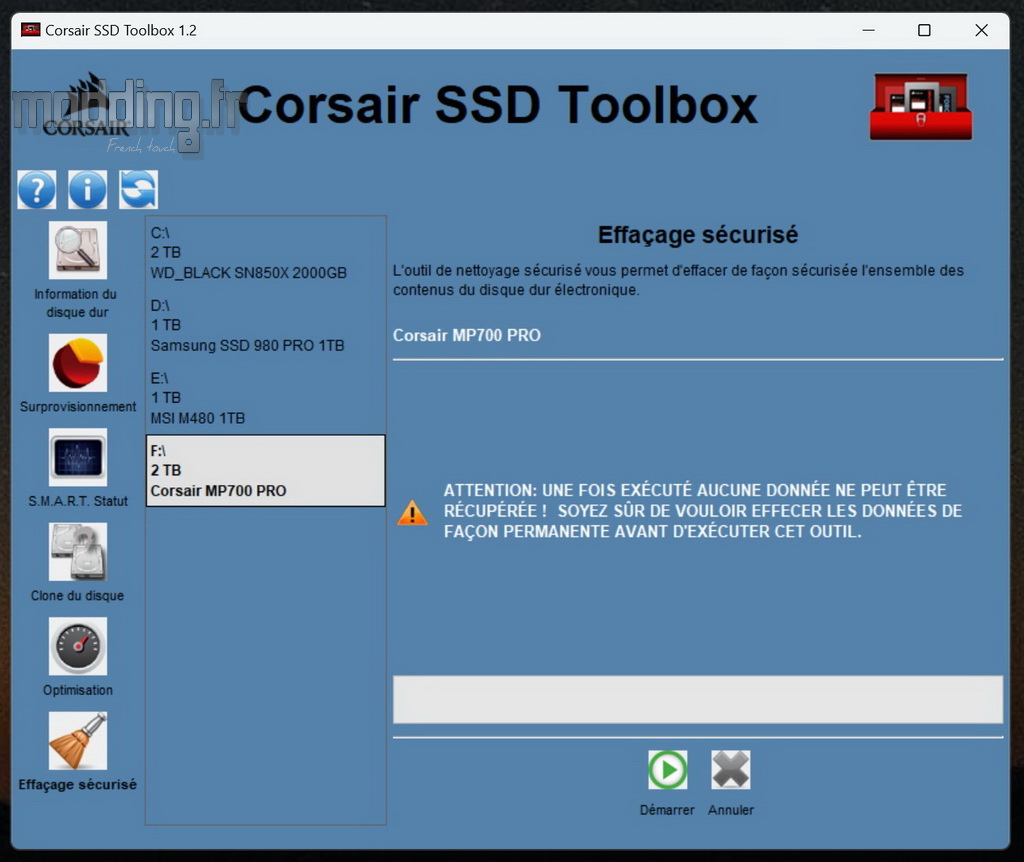Screen dimensions: 1024x862
Task: Select drive D:\ Samsung SSD 980 PRO 1TB
Action: point(265,325)
